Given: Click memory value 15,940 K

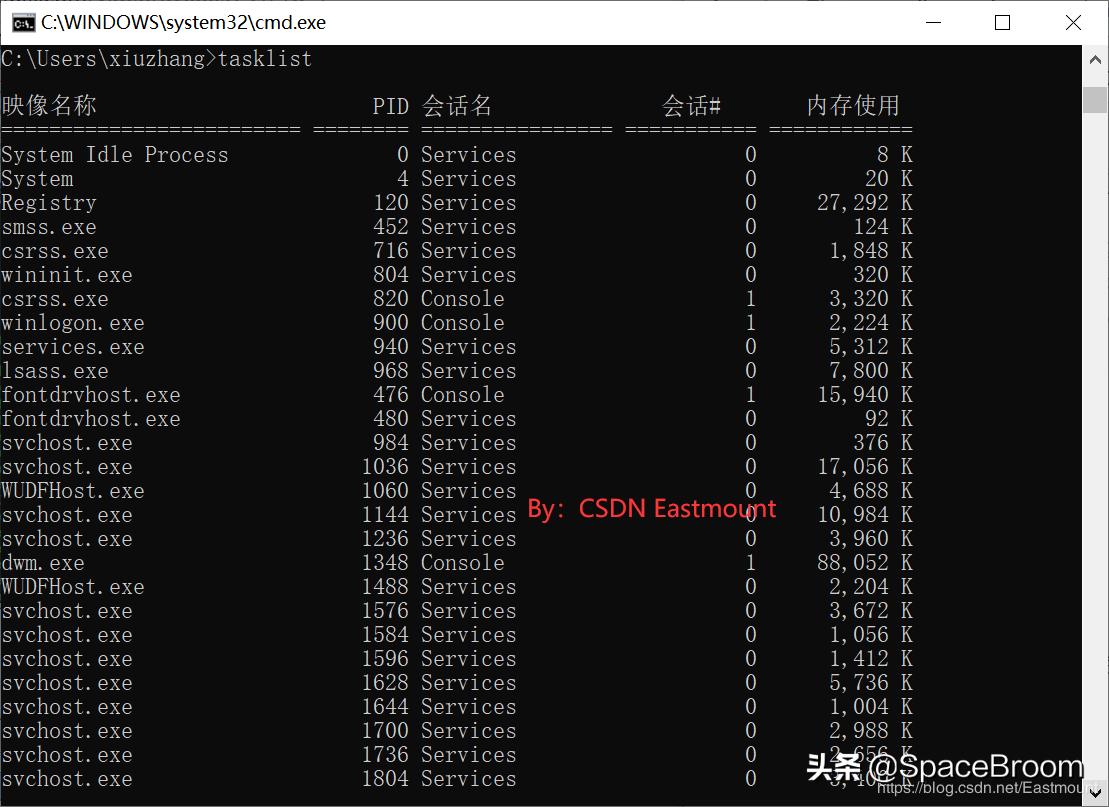Looking at the screenshot, I should tap(865, 395).
